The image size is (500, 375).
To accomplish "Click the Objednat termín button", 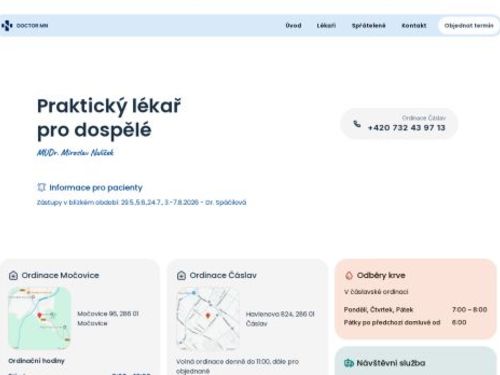I will (x=468, y=26).
